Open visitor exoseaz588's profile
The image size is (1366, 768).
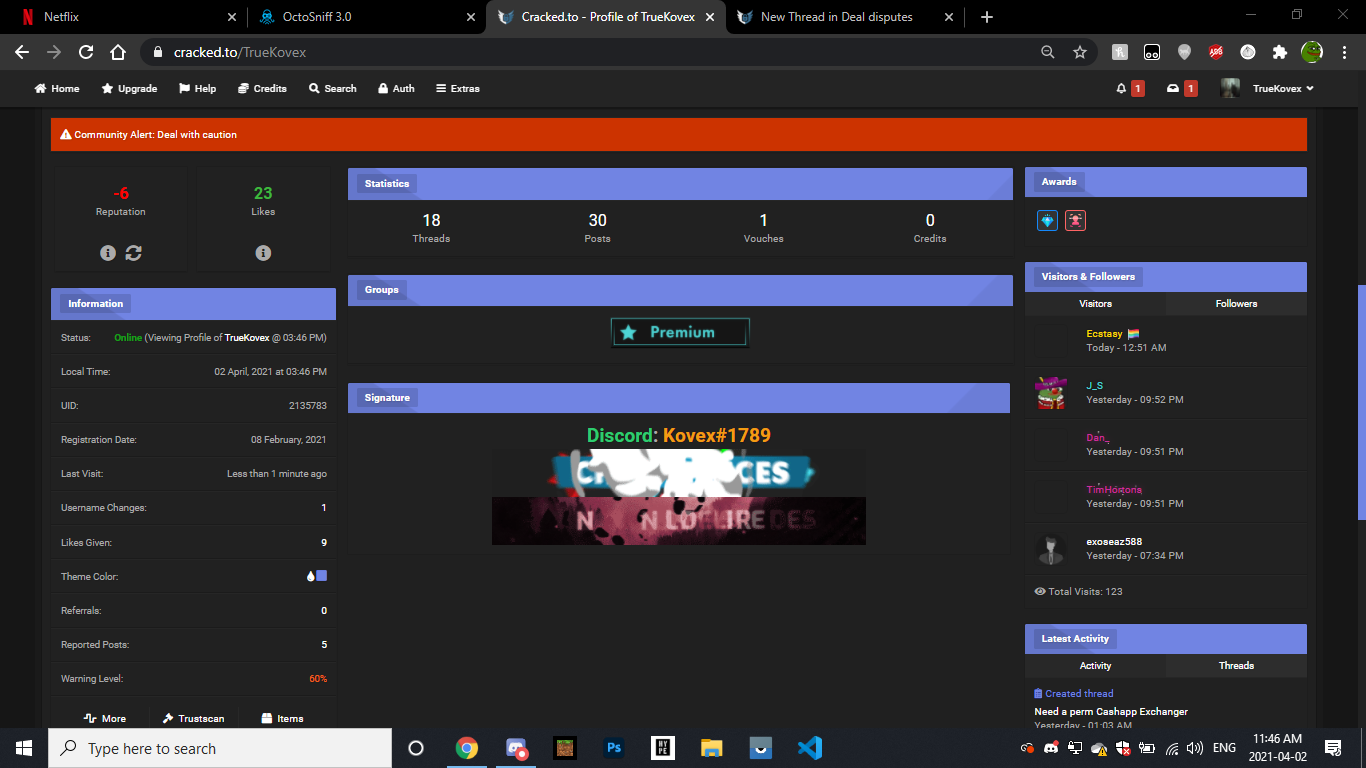(1114, 542)
